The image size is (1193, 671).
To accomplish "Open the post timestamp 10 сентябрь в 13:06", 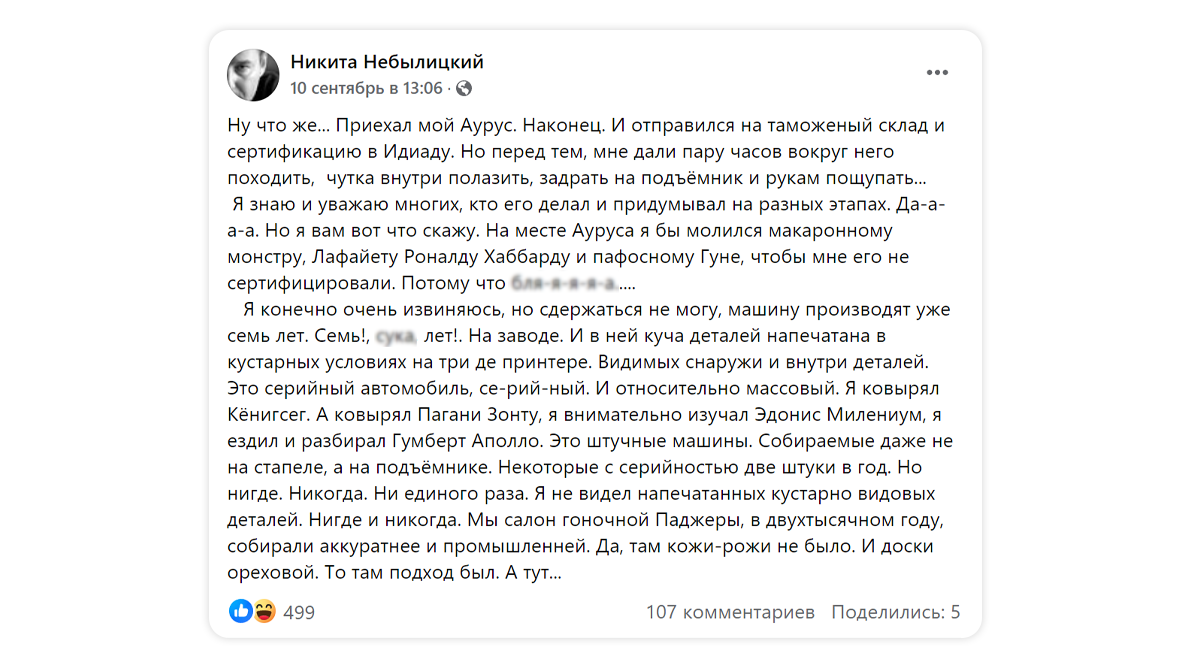I will [366, 88].
